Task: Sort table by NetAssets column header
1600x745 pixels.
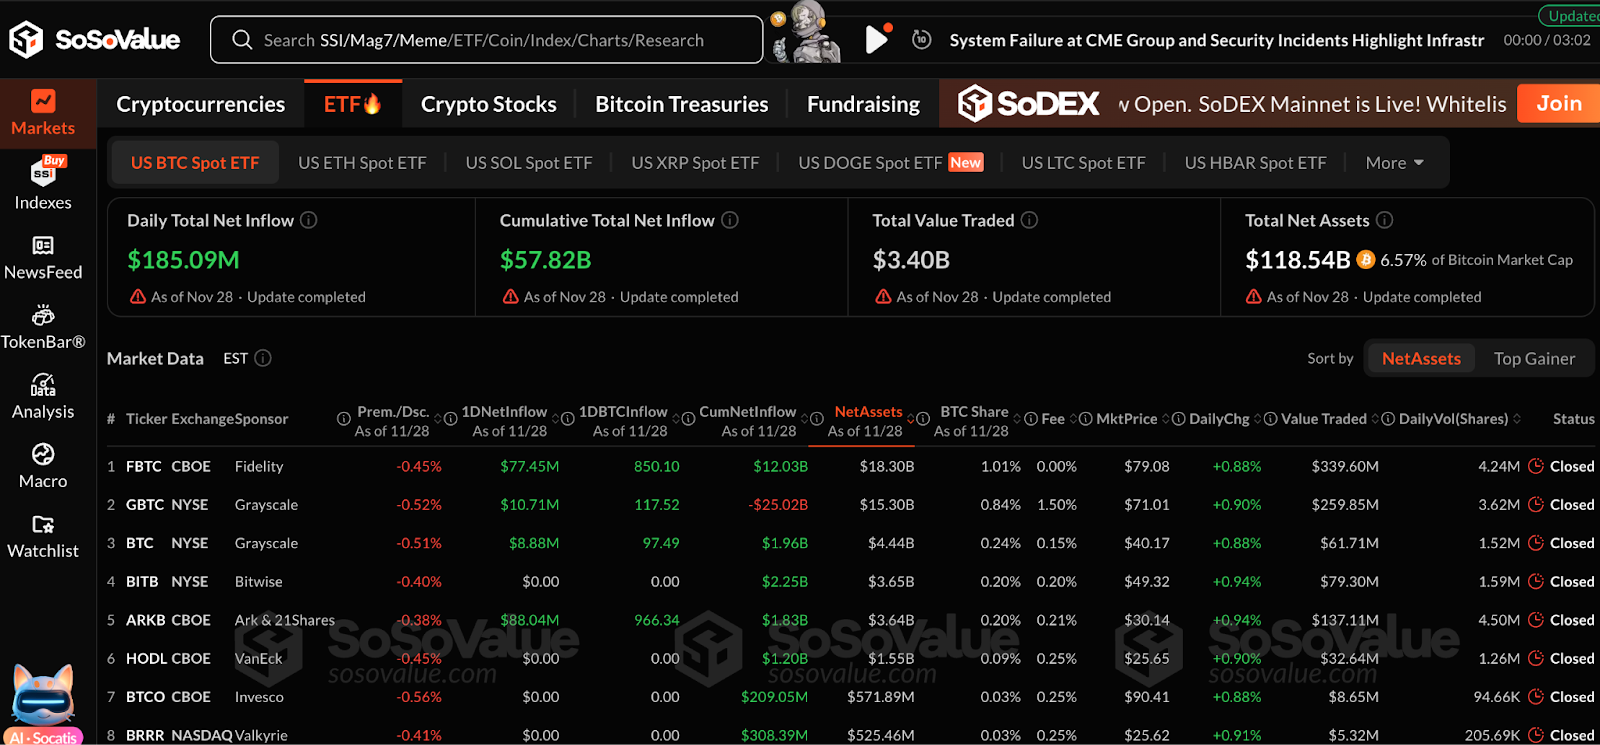Action: click(868, 412)
